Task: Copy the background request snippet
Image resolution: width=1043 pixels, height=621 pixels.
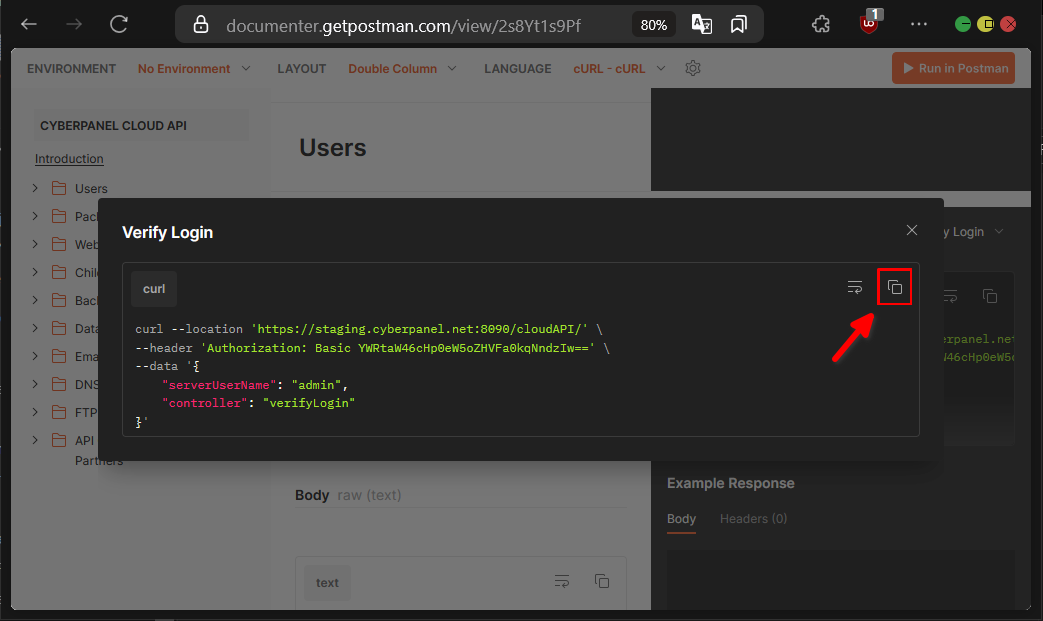Action: tap(990, 296)
